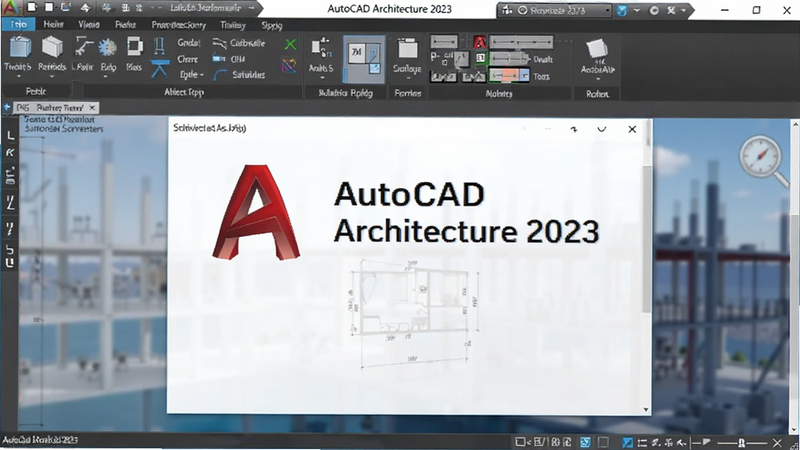Select the blue table-shaped icon in ribbon
This screenshot has height=450, width=800.
(x=160, y=69)
